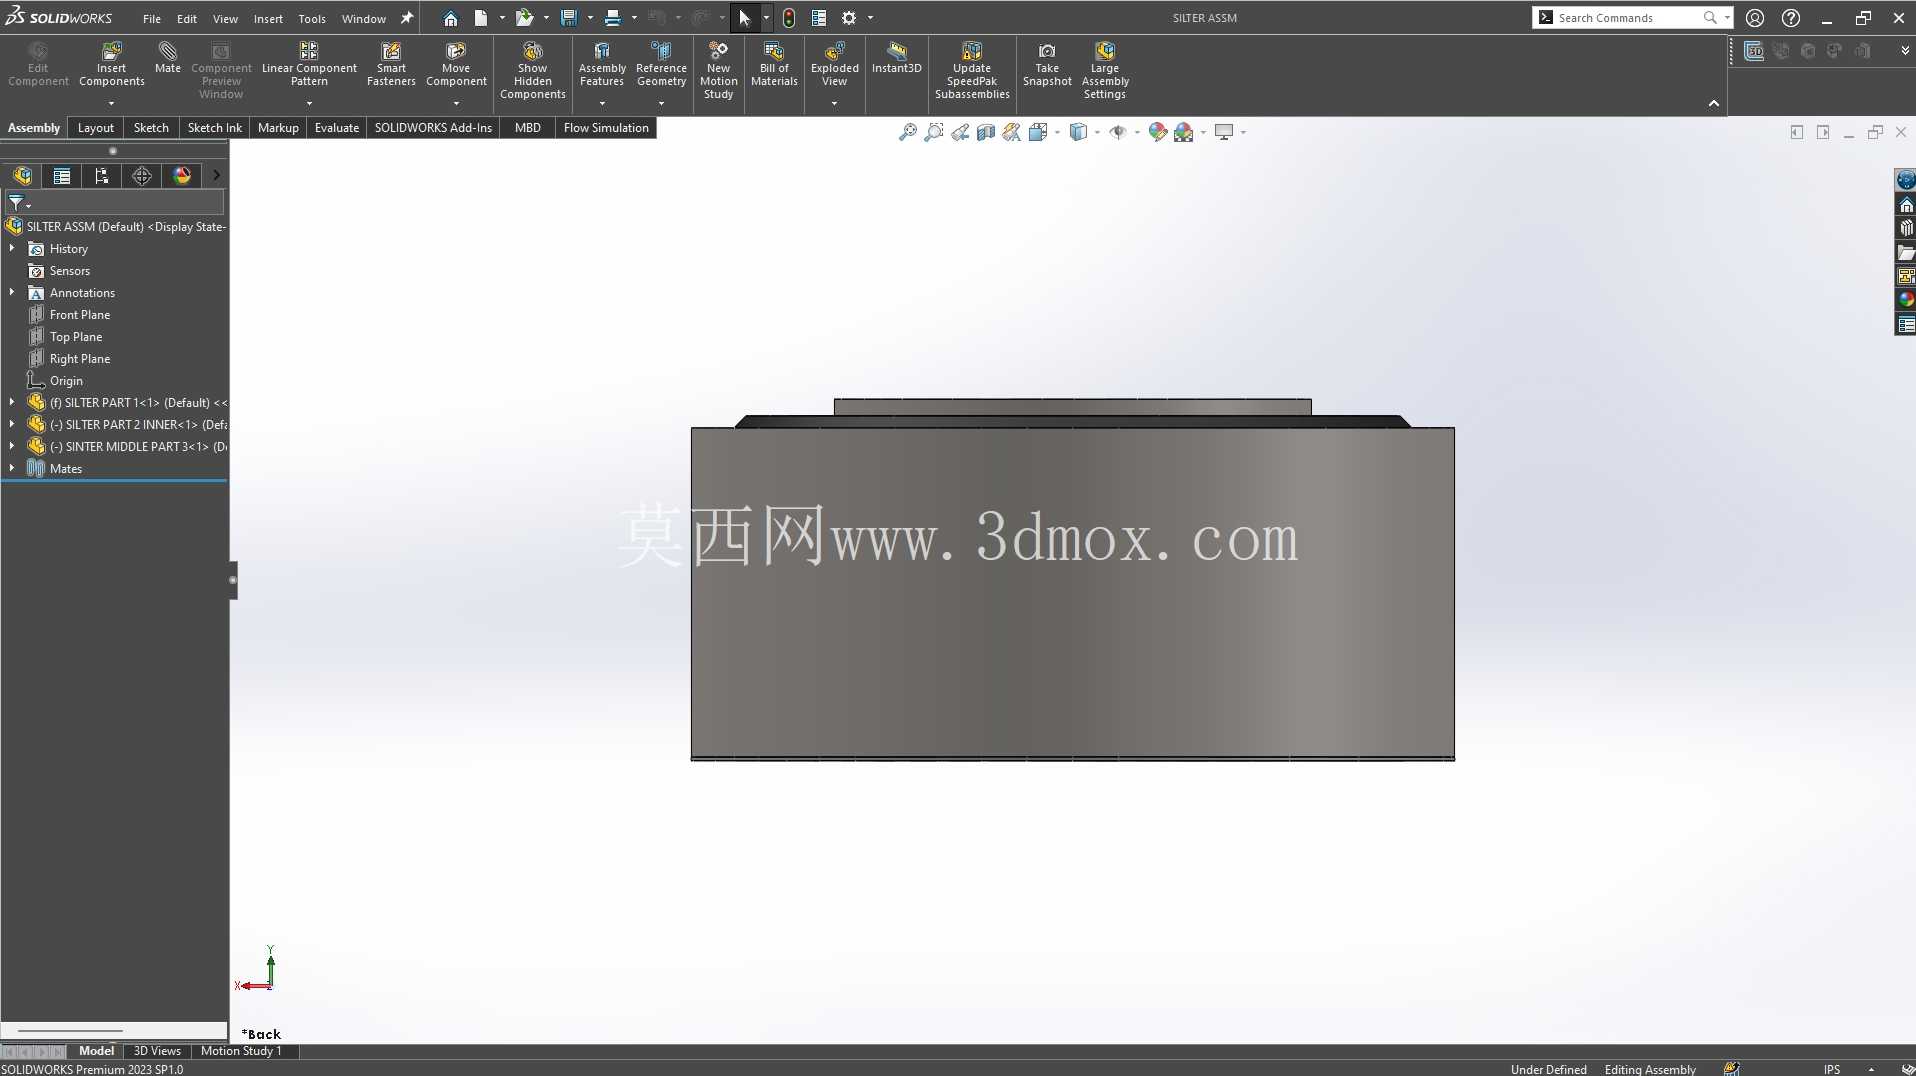
Task: Open the ConfigurationManager tab
Action: point(102,176)
